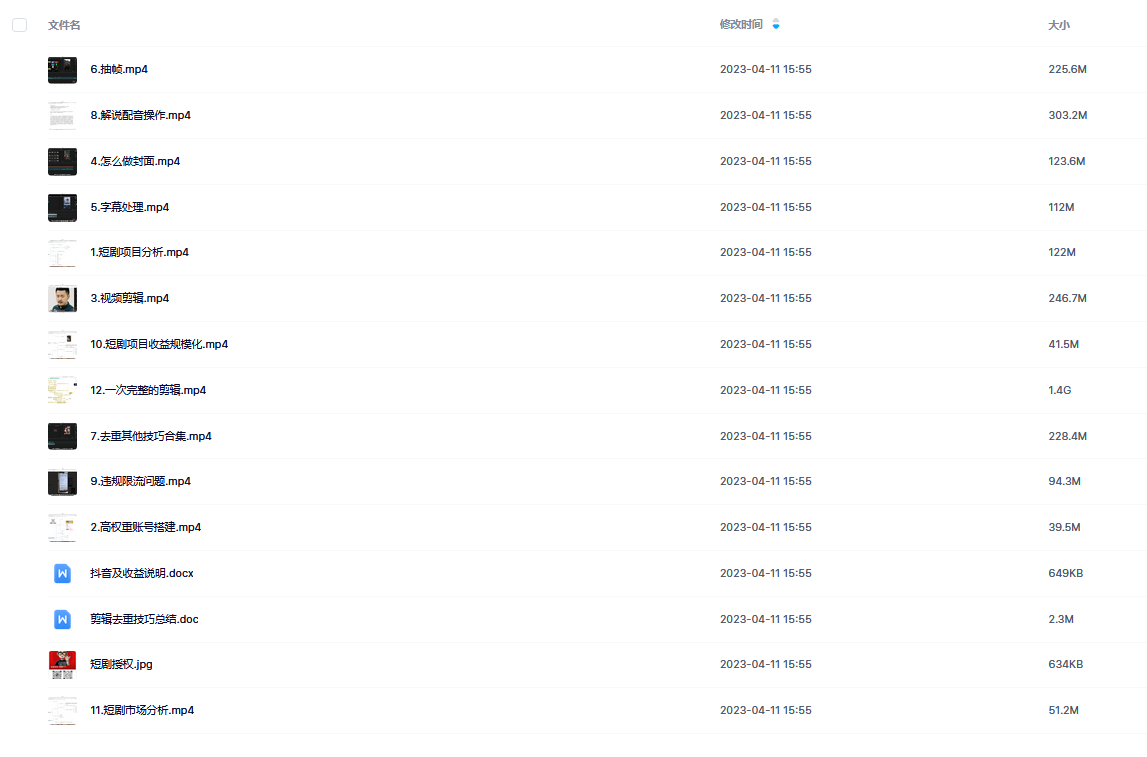The height and width of the screenshot is (757, 1147).
Task: Click the 修改时间 column header label
Action: 741,24
